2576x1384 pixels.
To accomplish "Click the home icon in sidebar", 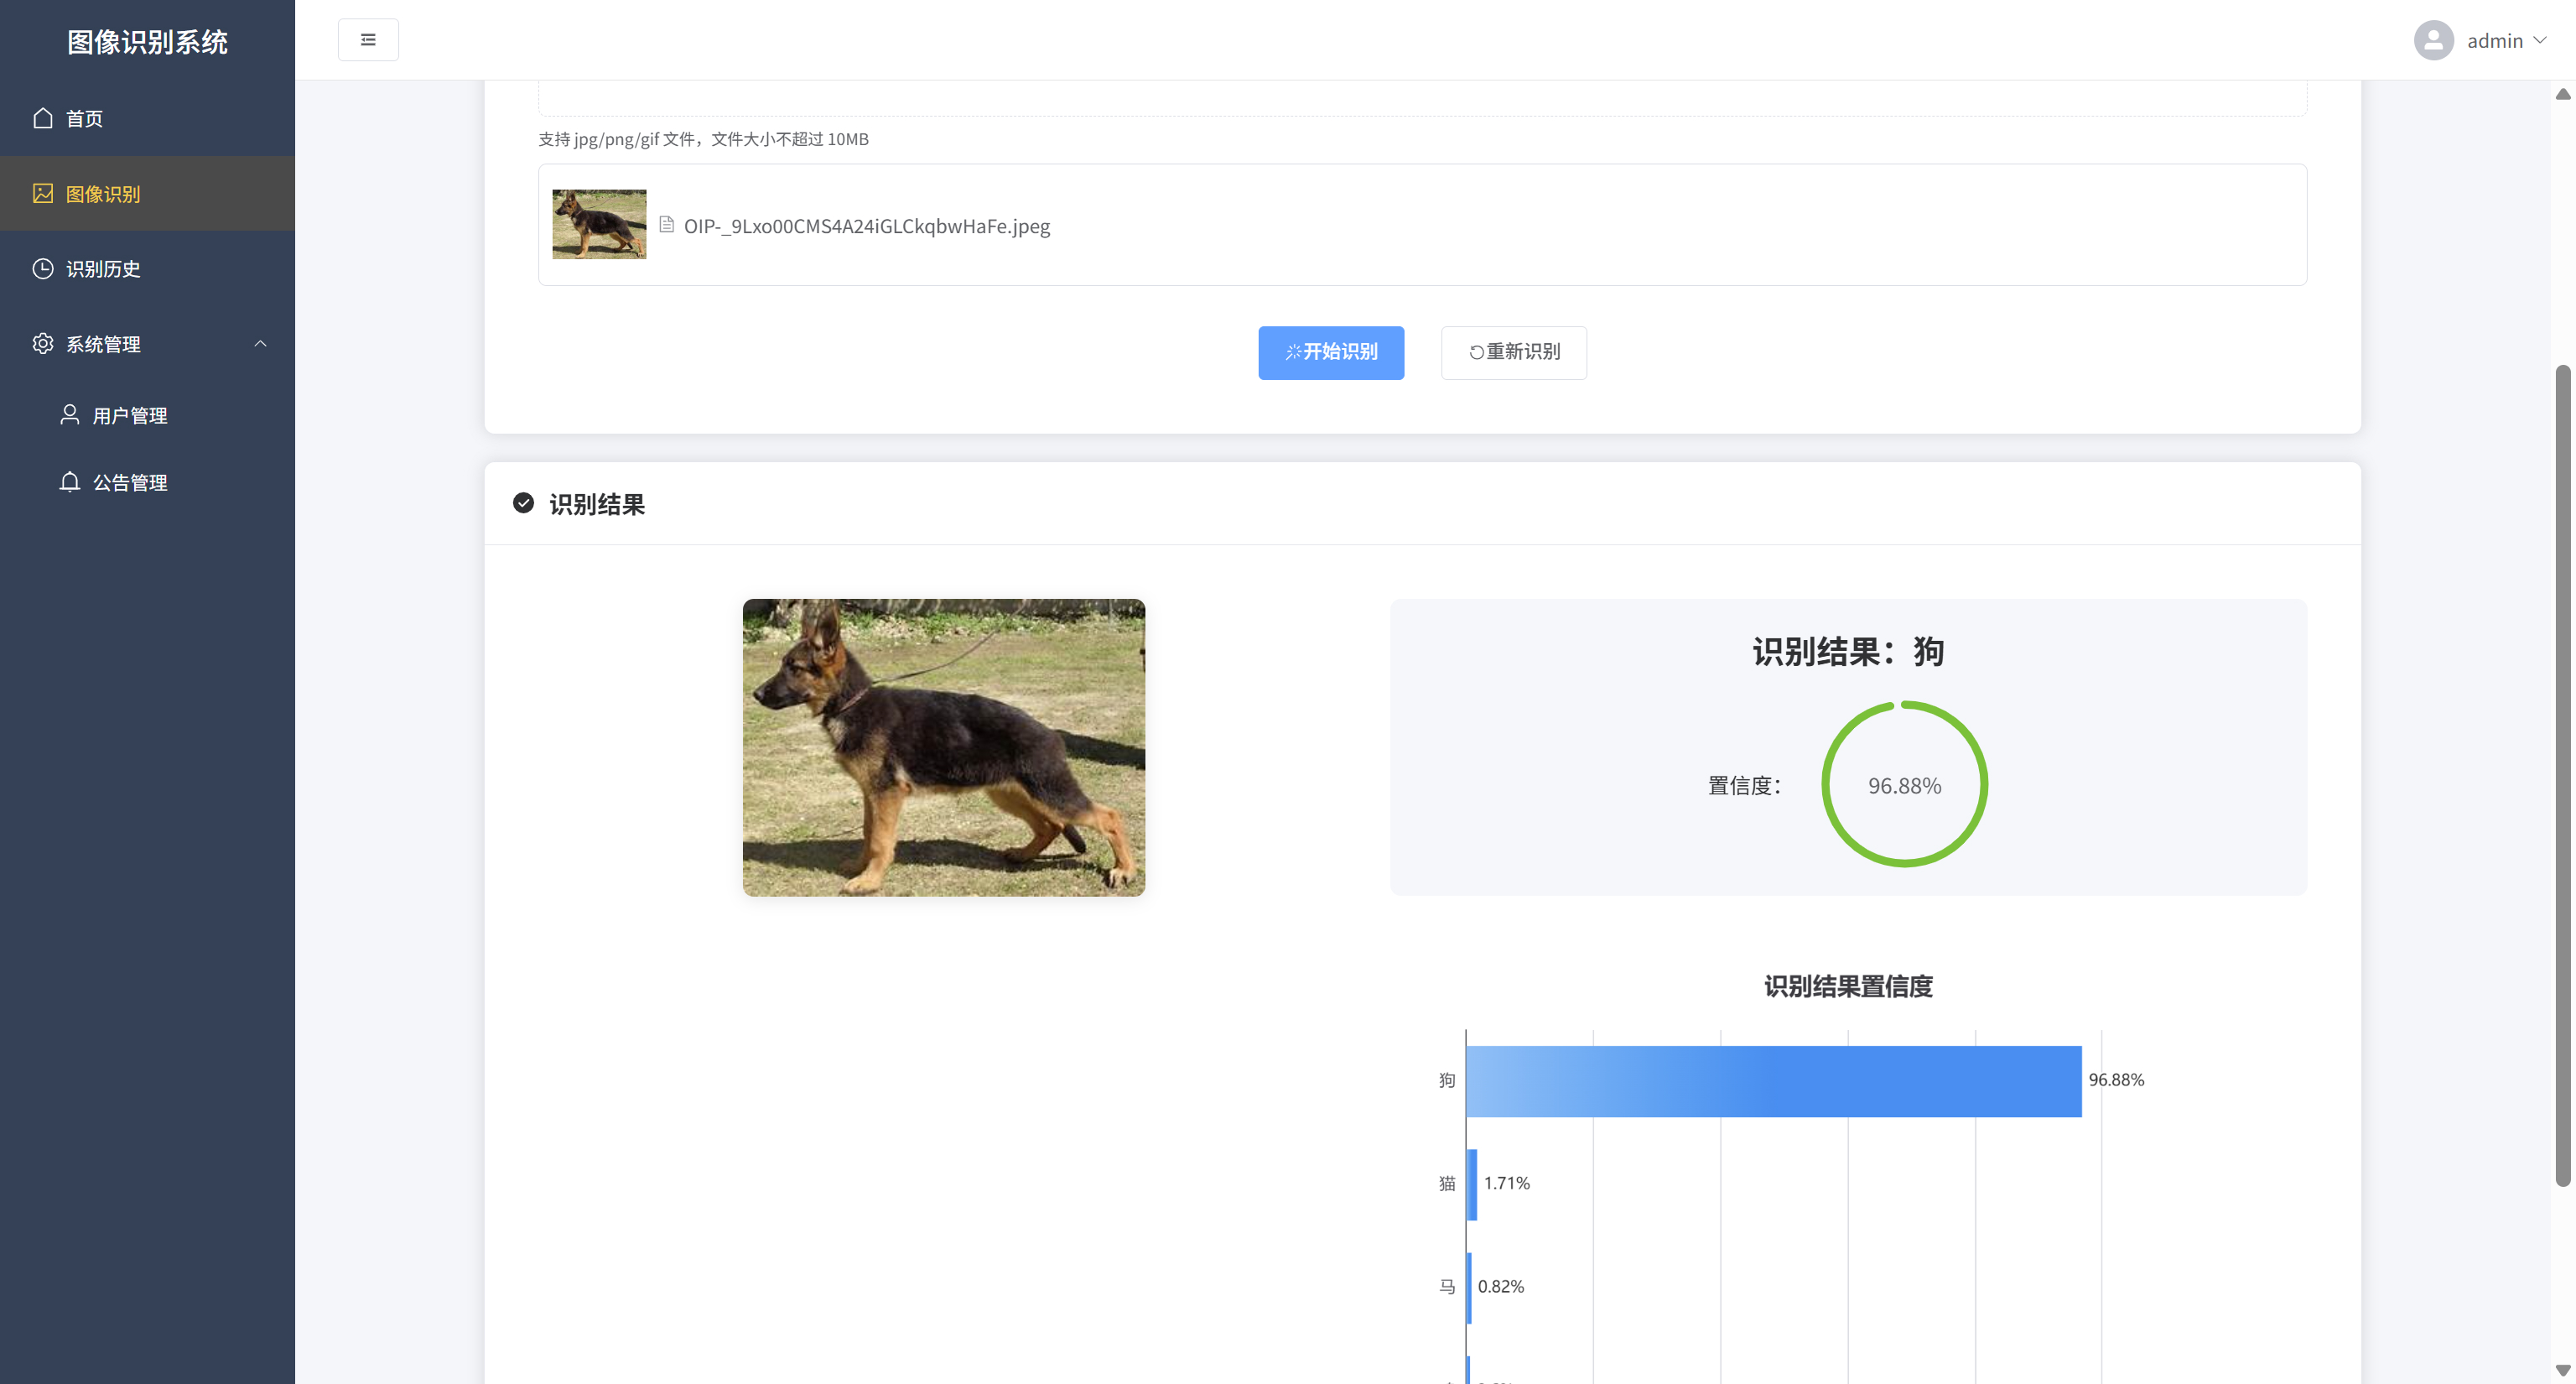I will pos(43,118).
